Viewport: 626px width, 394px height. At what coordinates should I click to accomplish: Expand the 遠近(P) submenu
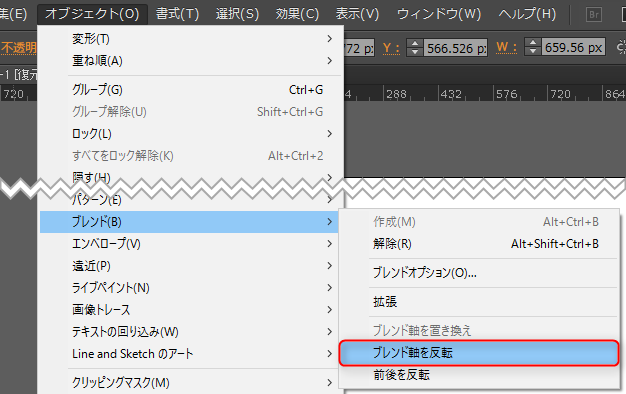[190, 266]
